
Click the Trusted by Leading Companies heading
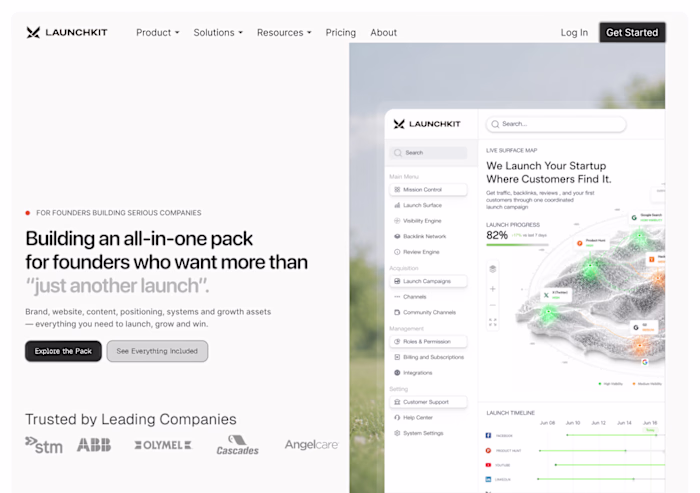pyautogui.click(x=131, y=419)
